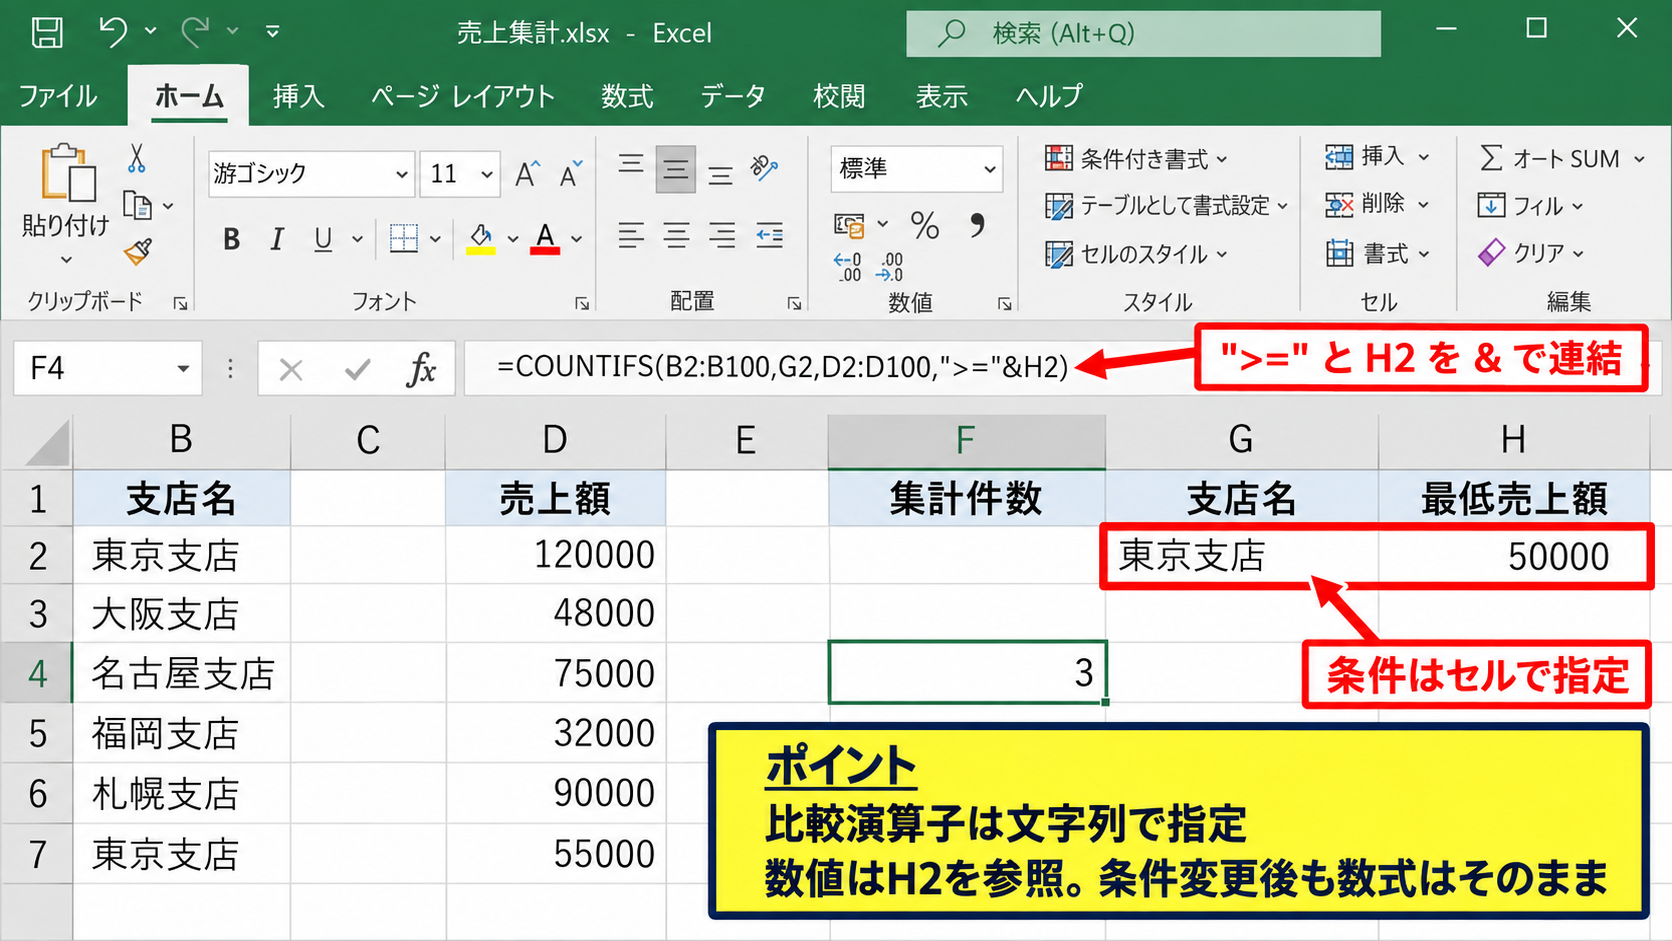Apply Percent Style icon
This screenshot has width=1672, height=941.
coord(925,225)
